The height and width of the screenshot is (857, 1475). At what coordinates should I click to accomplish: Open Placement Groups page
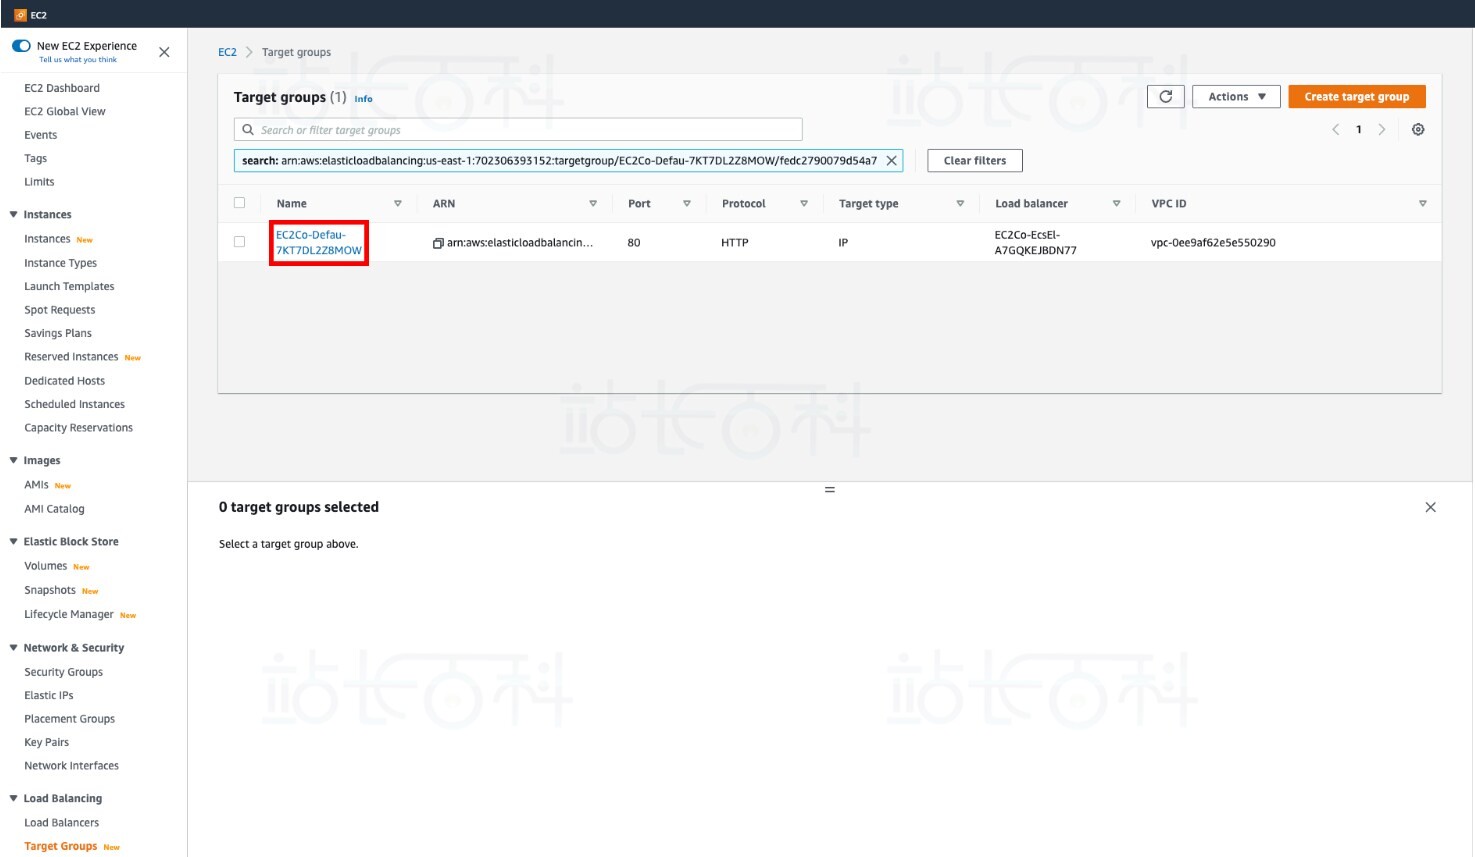click(x=70, y=719)
